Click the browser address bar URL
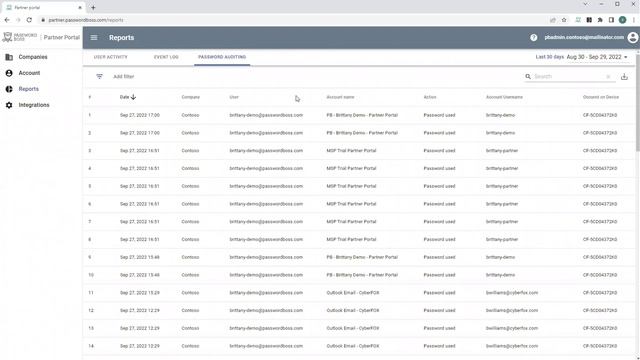This screenshot has height=360, width=640. pos(86,20)
